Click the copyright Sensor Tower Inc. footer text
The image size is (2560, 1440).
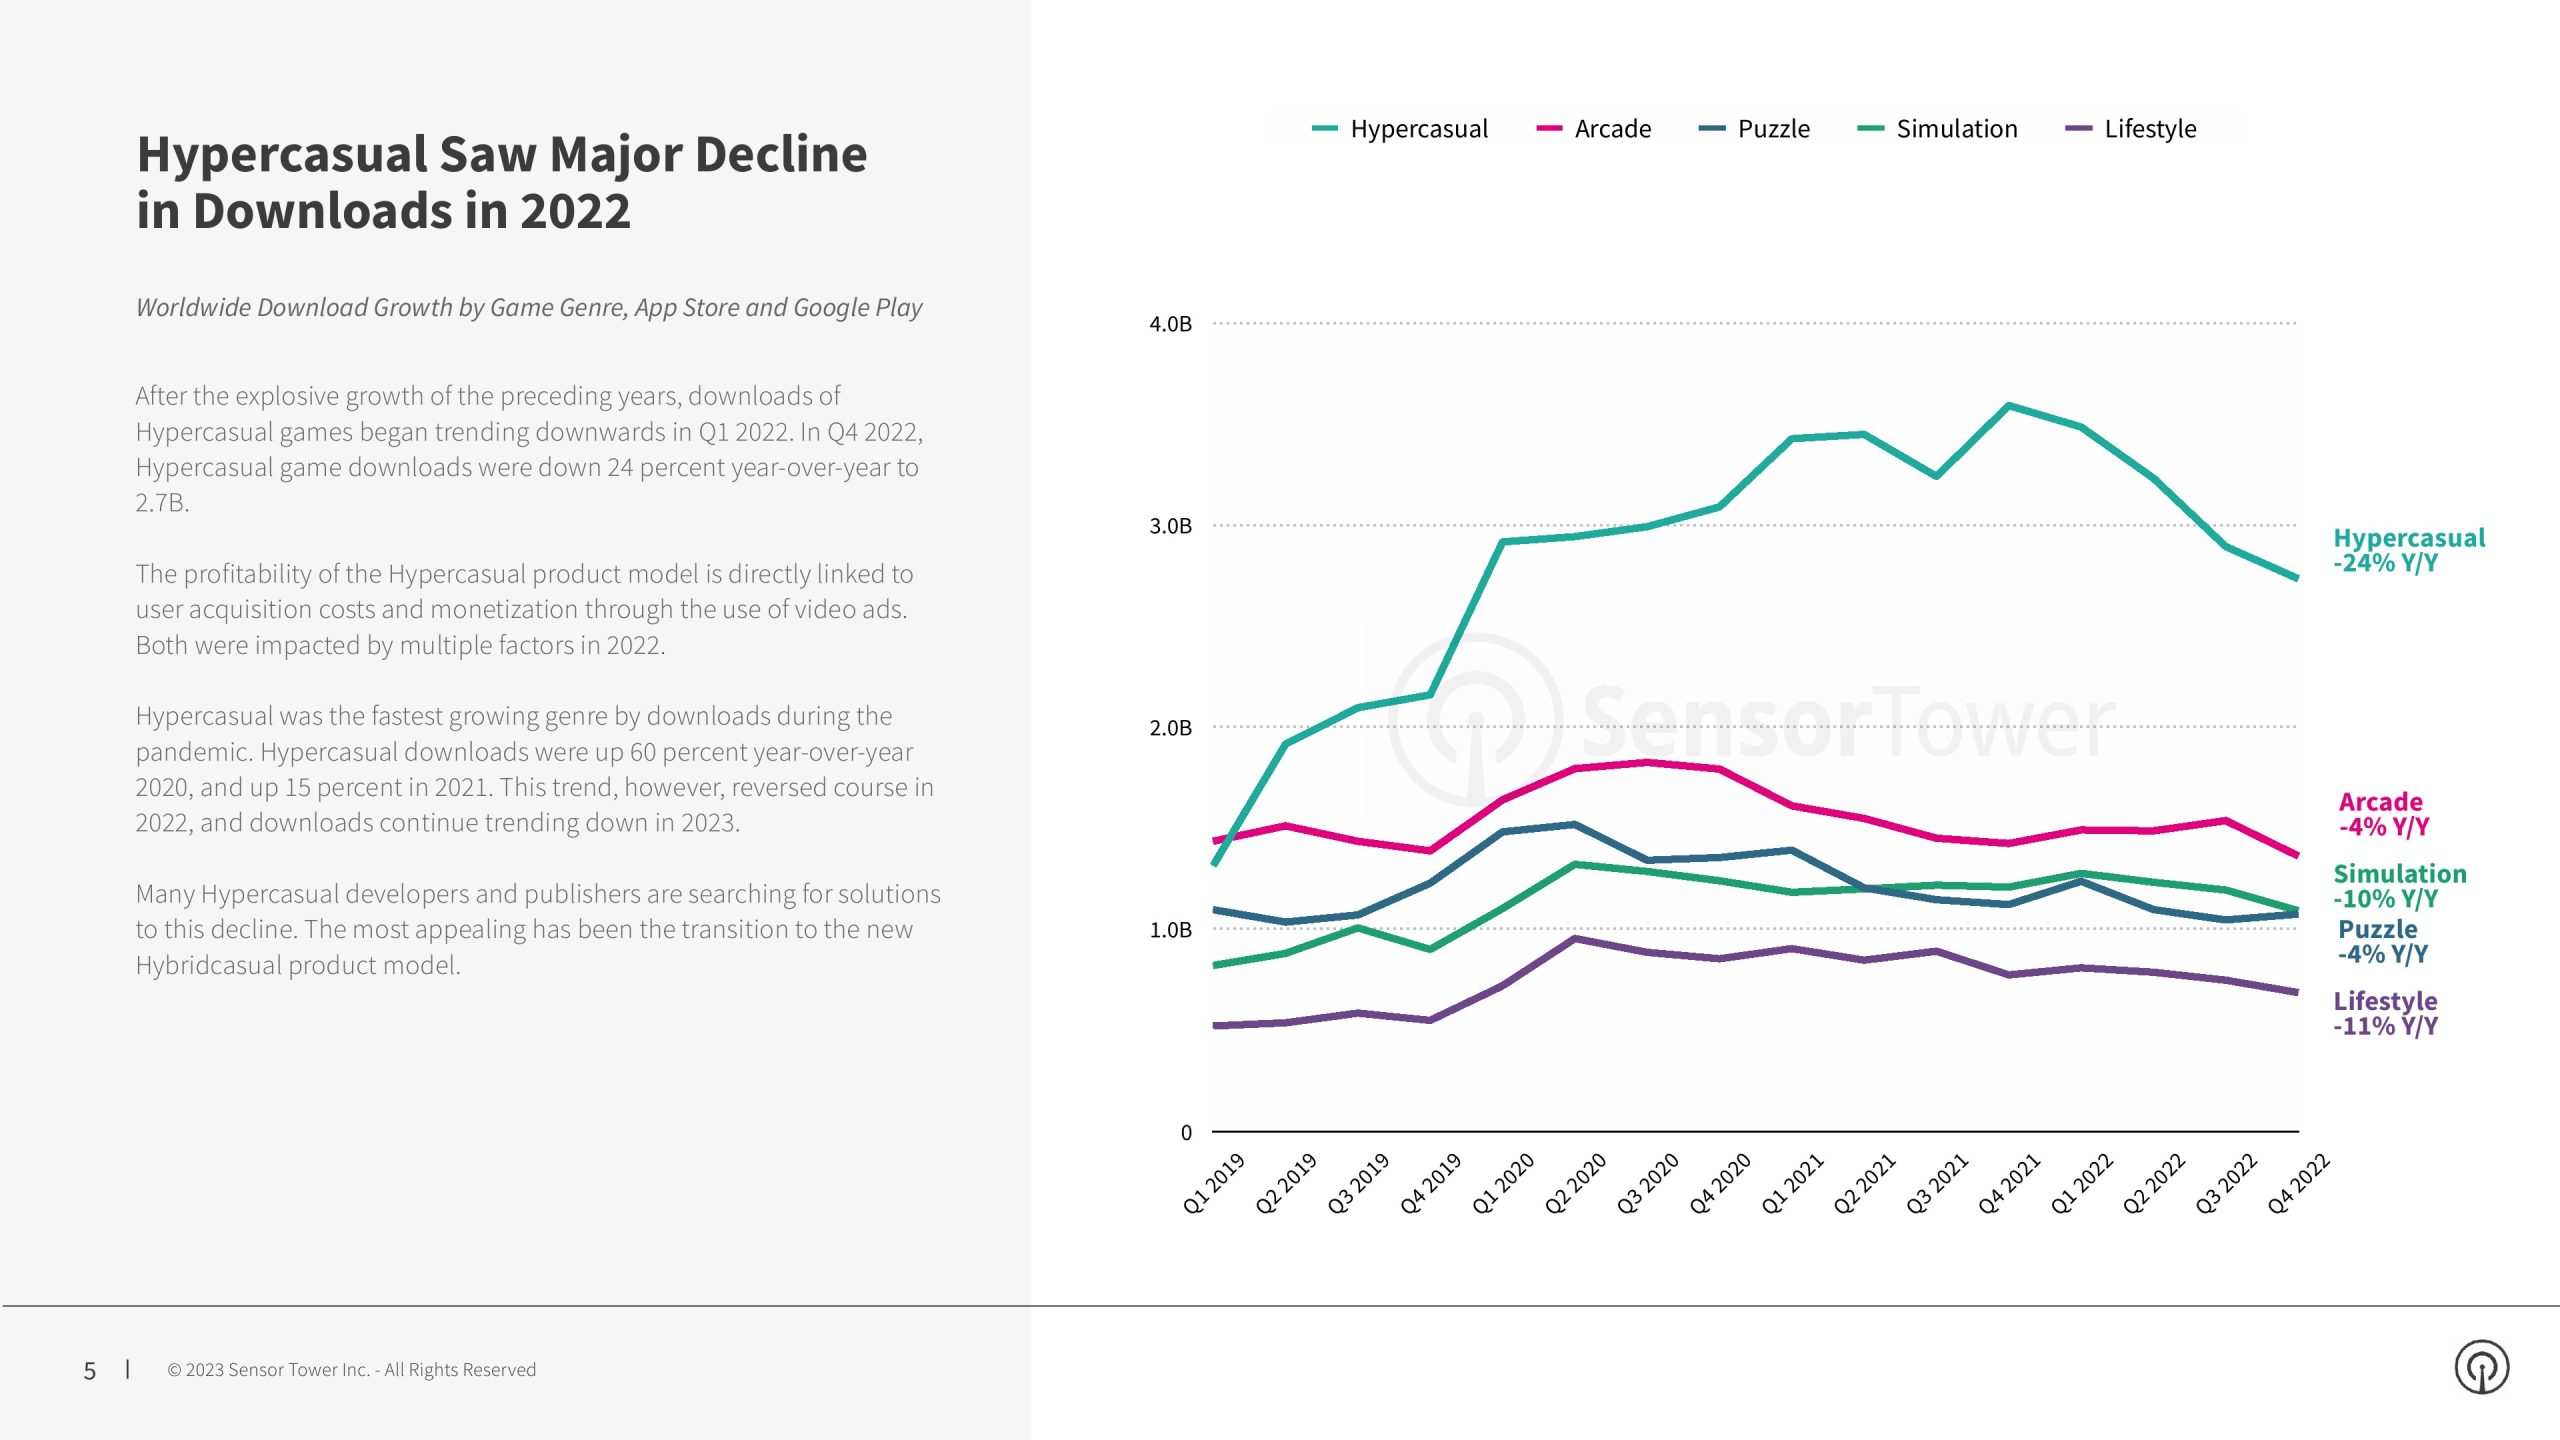click(x=351, y=1370)
